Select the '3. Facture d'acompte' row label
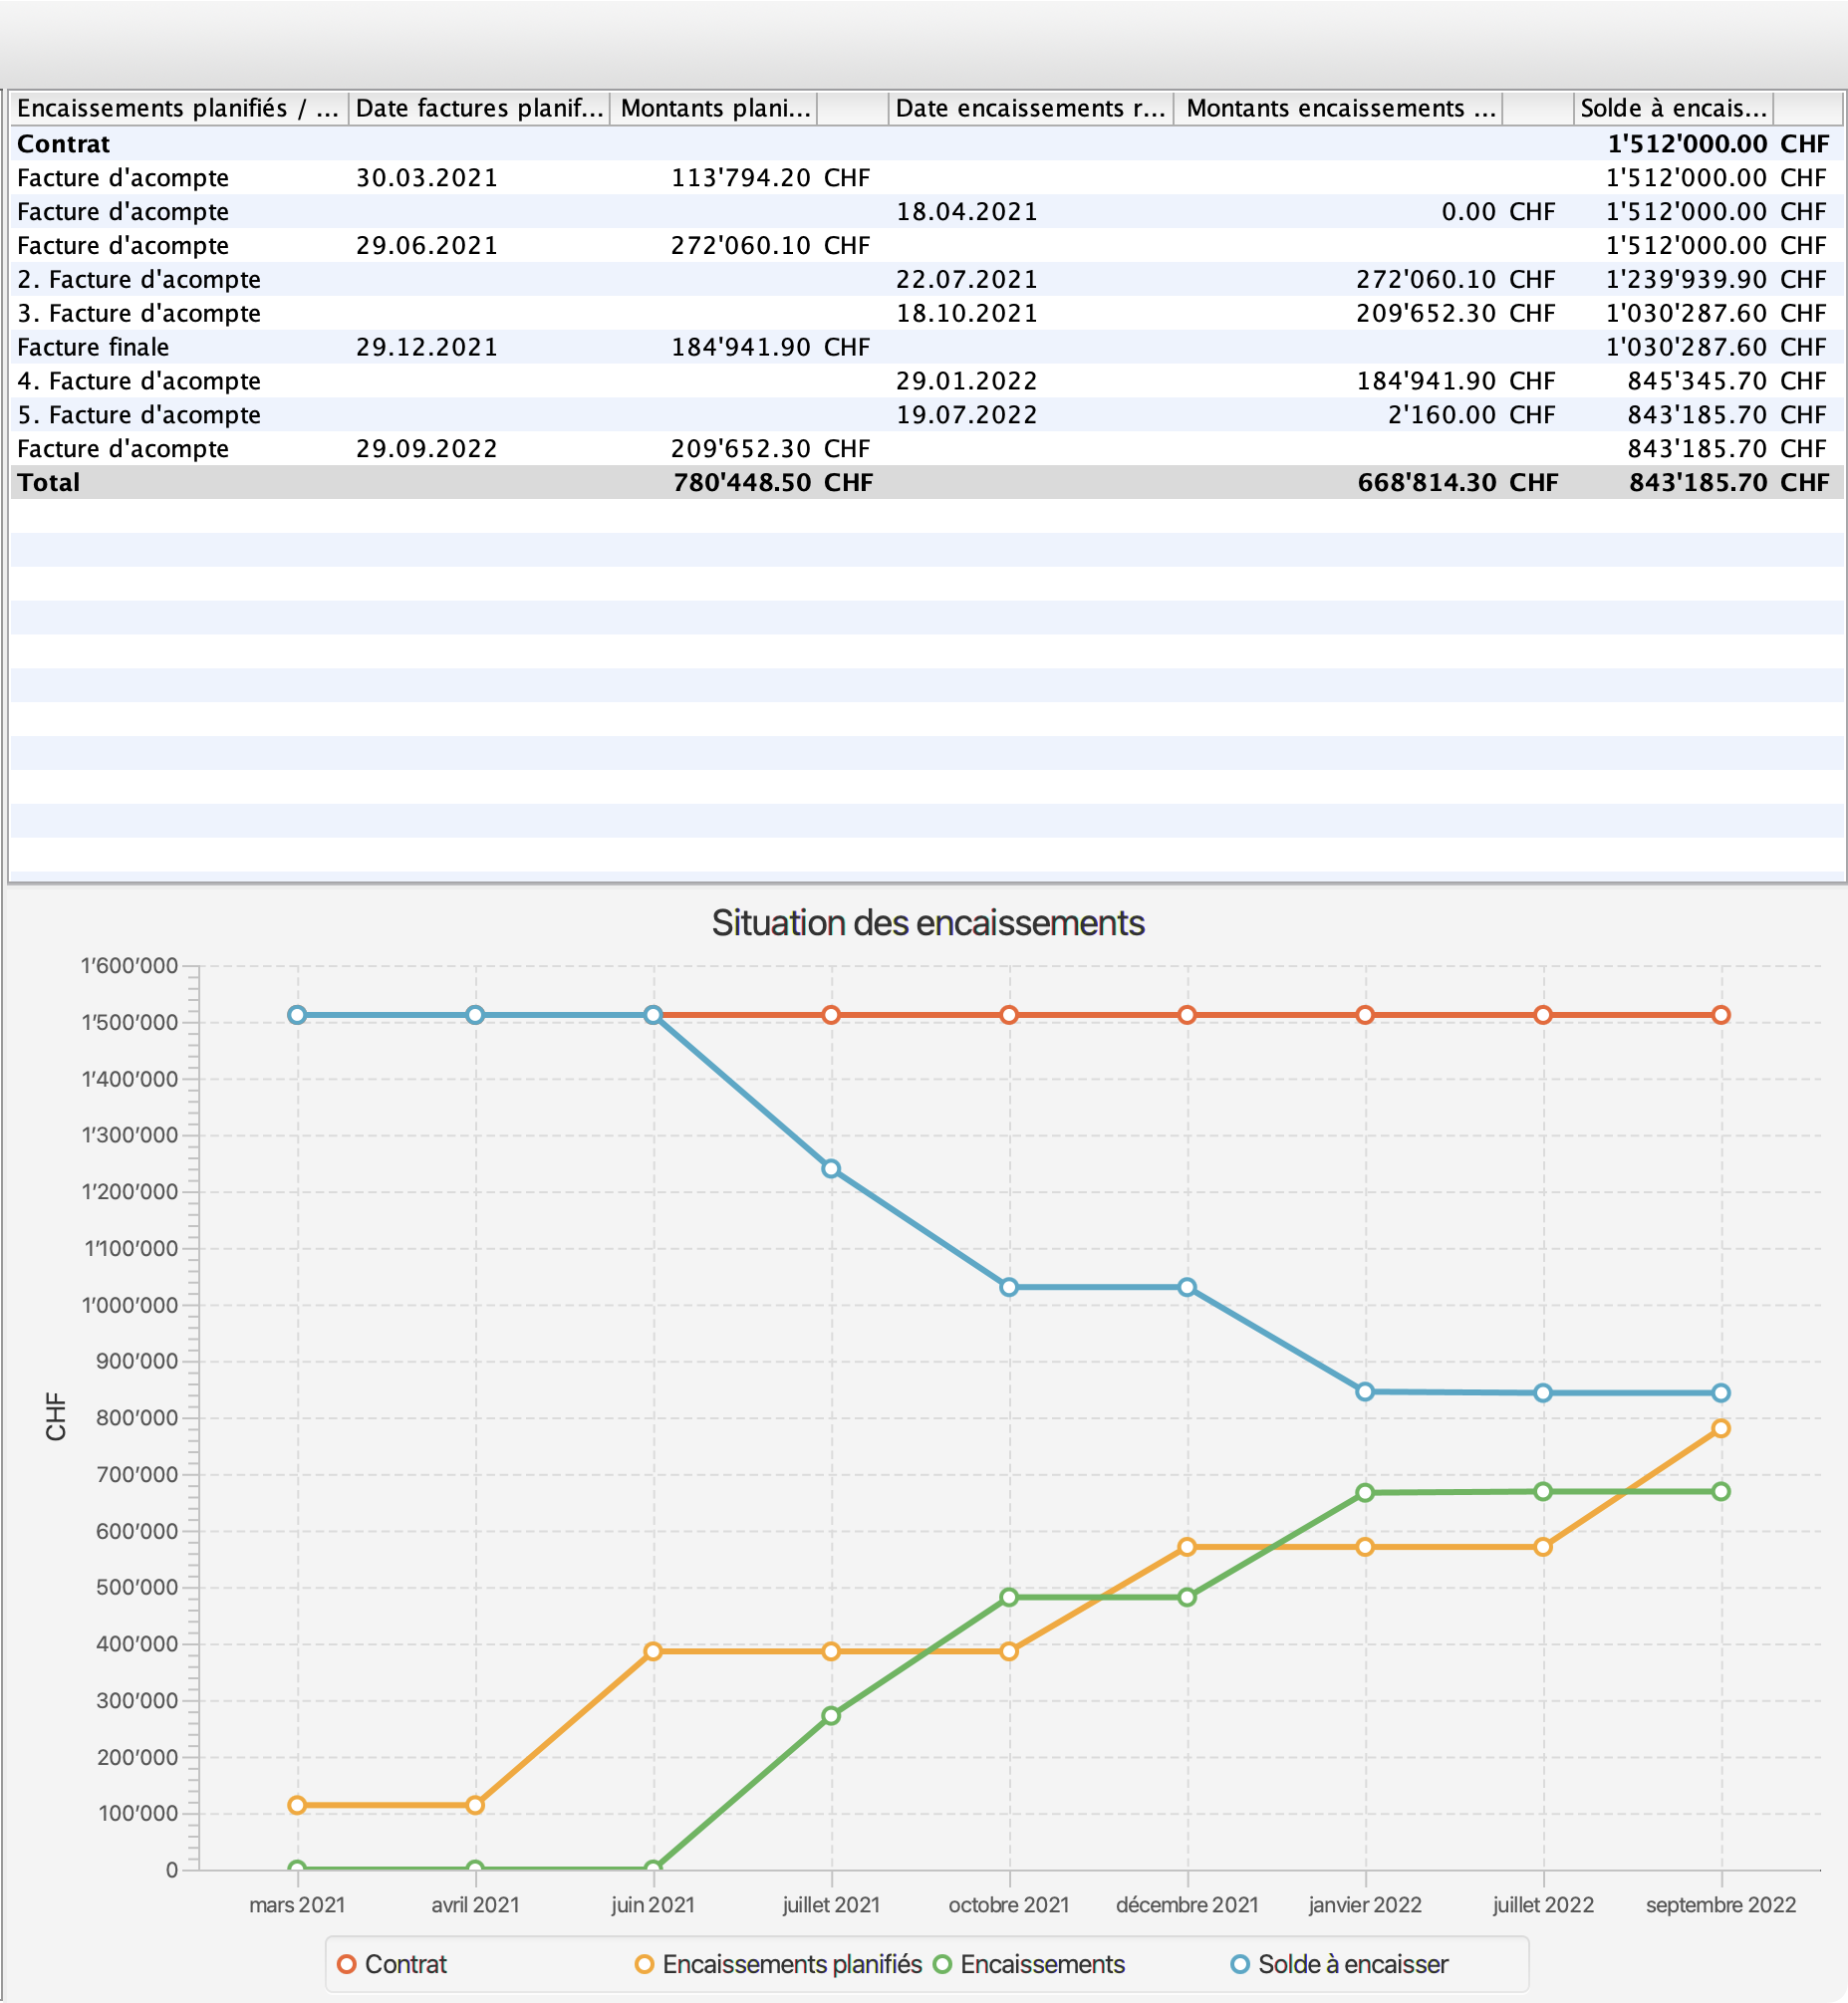The height and width of the screenshot is (2003, 1848). click(x=139, y=314)
